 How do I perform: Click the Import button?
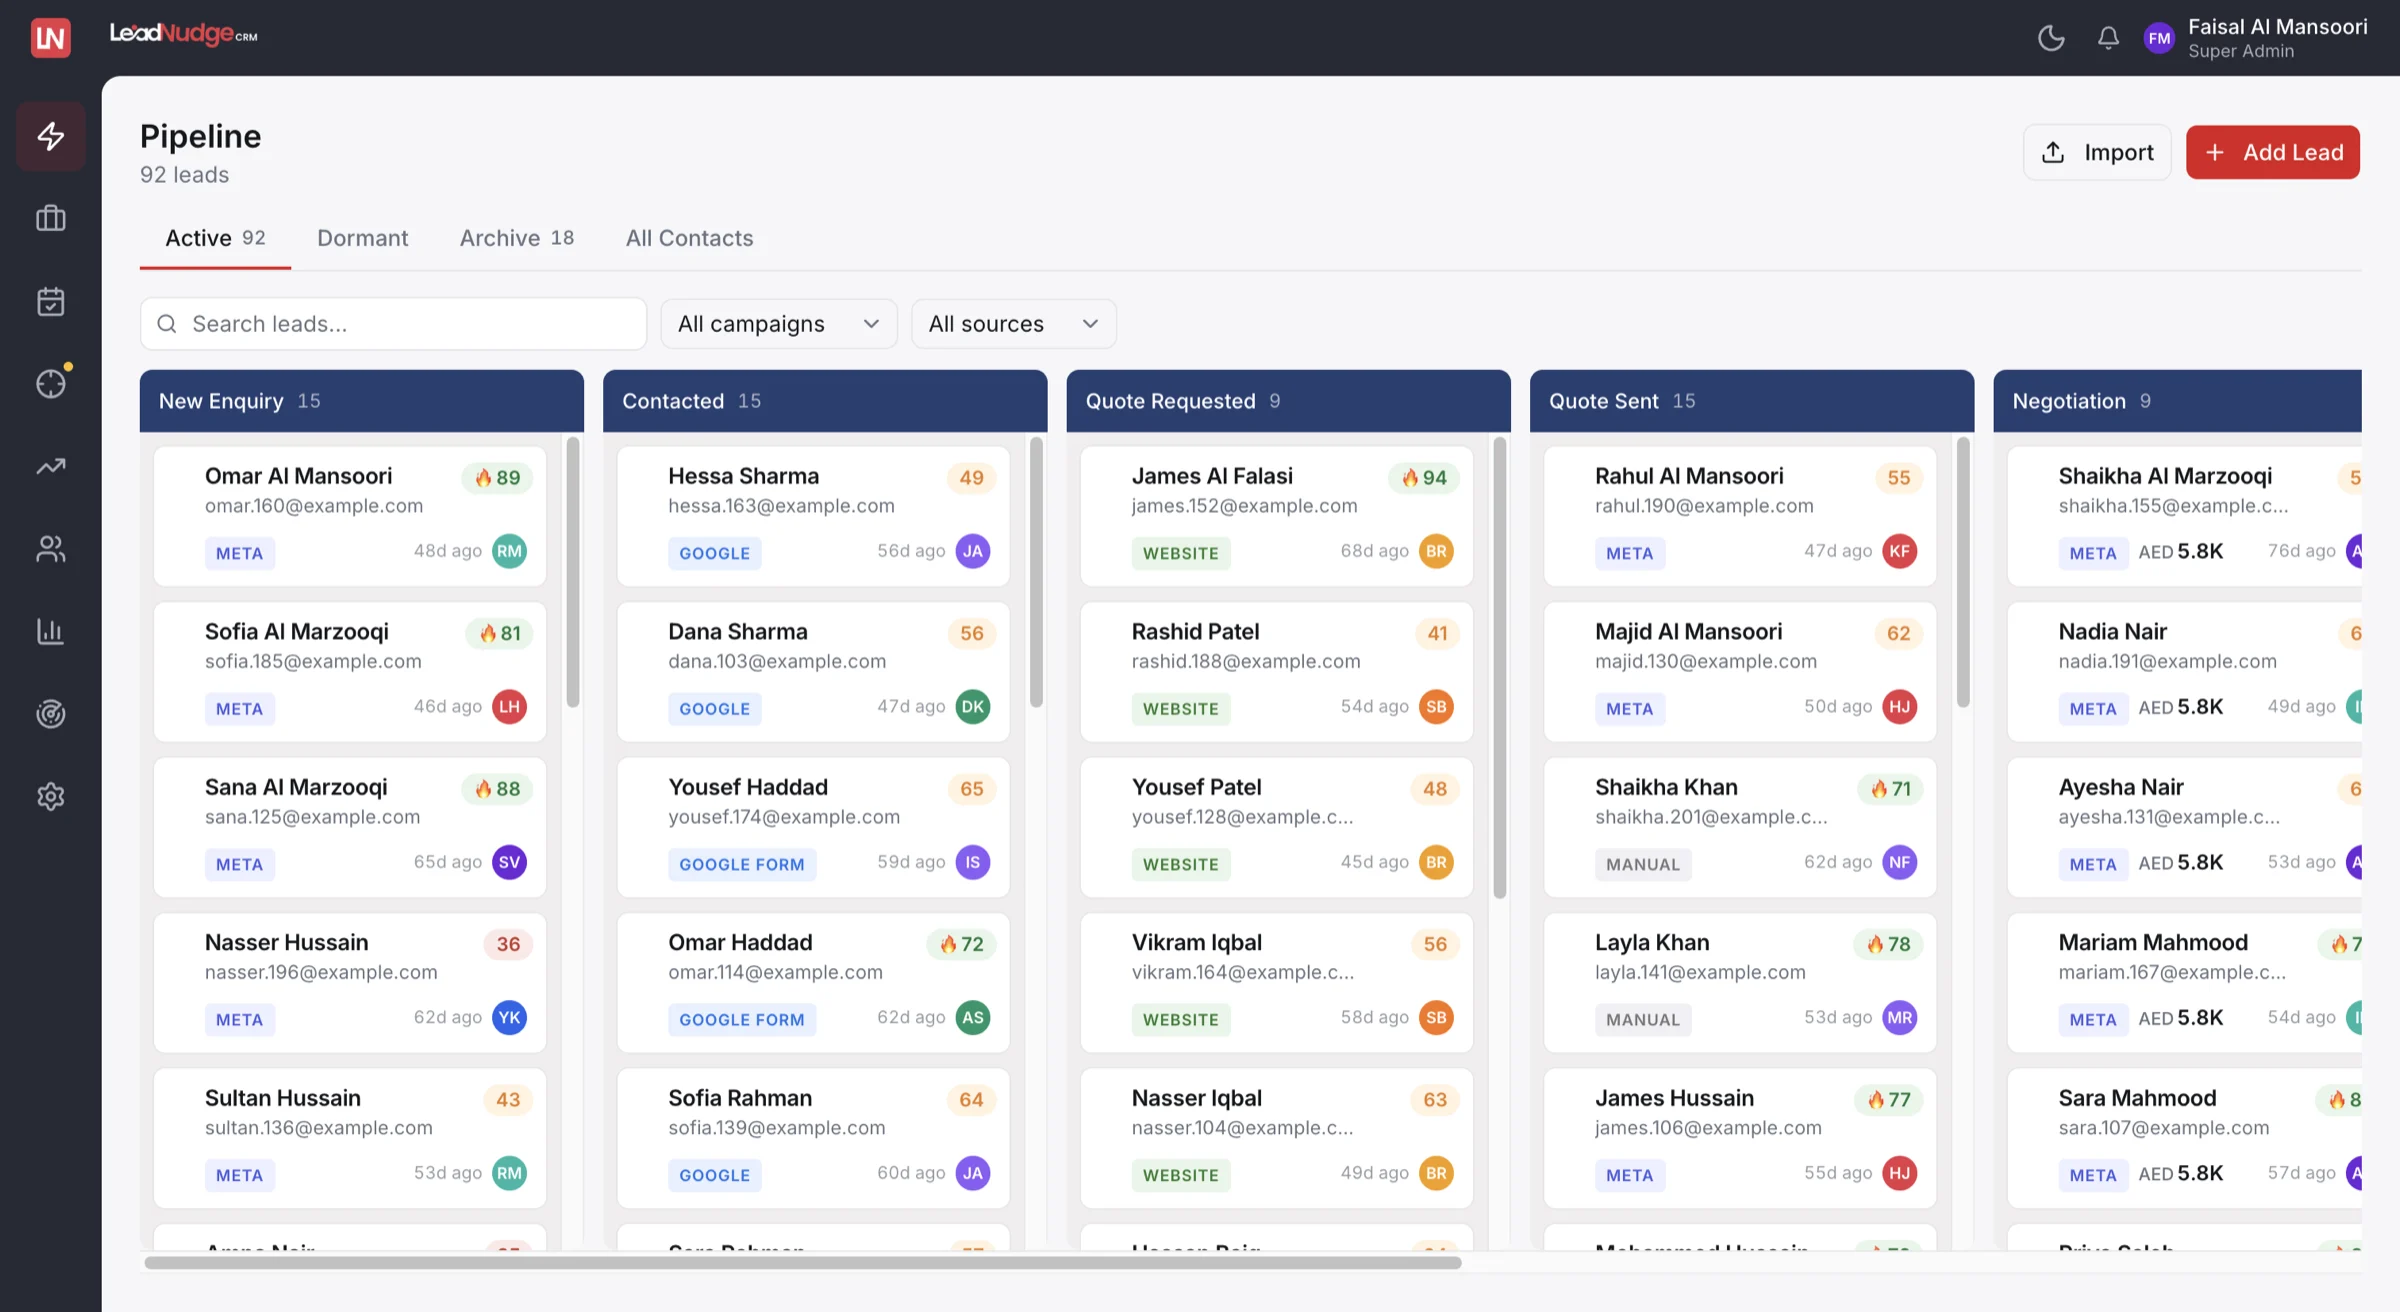click(x=2098, y=152)
